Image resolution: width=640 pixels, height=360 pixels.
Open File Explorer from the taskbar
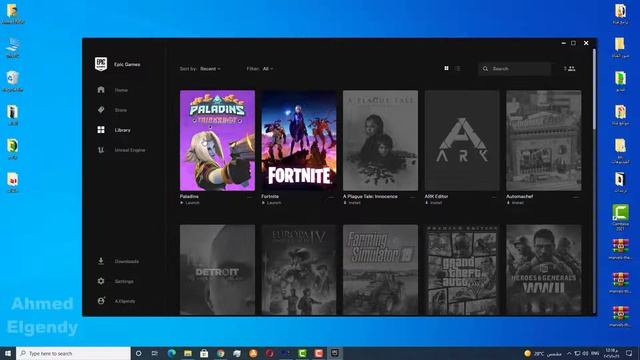(188, 353)
